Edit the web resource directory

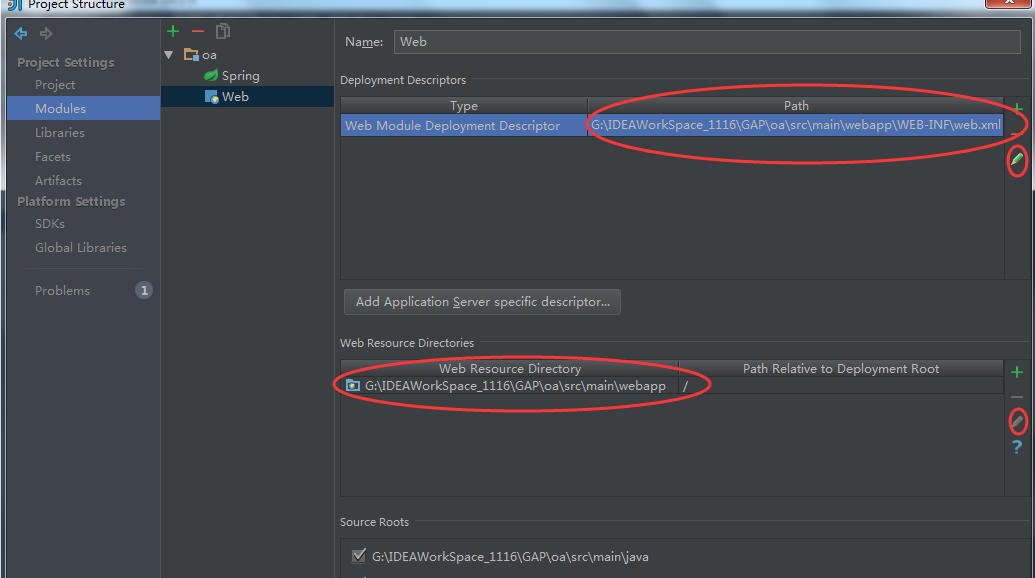pyautogui.click(x=1018, y=421)
